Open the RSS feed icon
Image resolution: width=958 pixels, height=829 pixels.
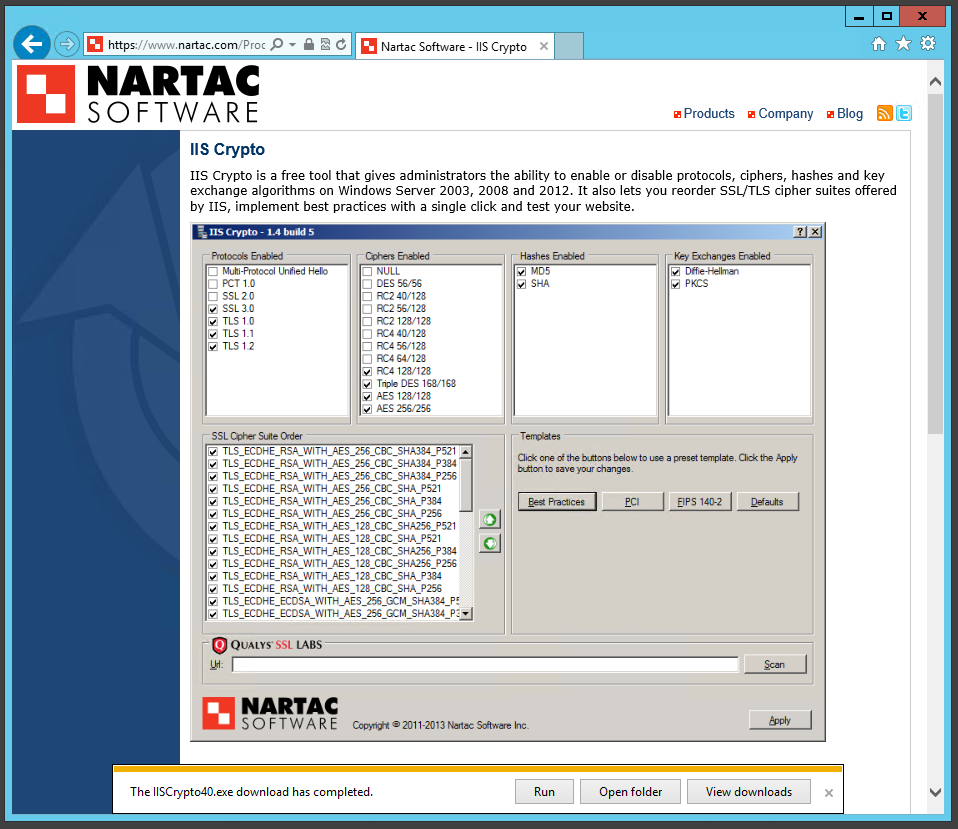click(885, 113)
